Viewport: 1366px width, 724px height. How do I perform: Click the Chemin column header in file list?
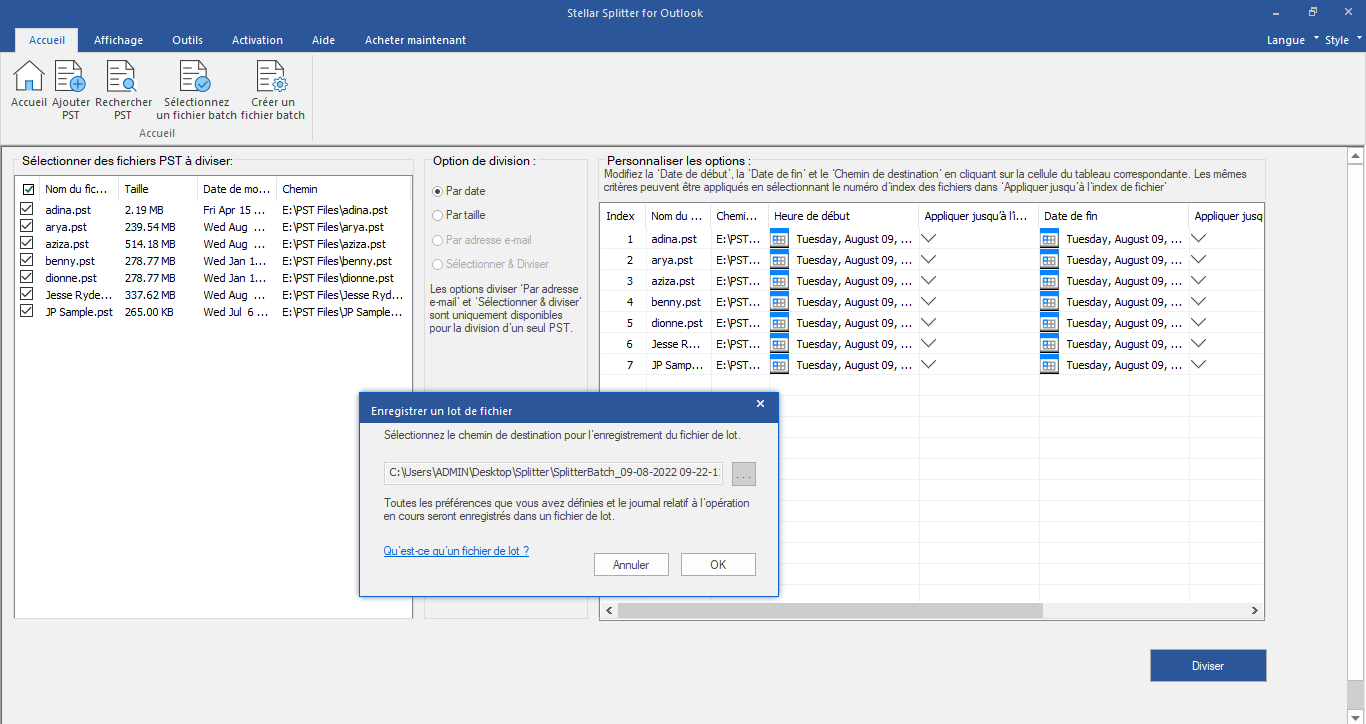[343, 189]
